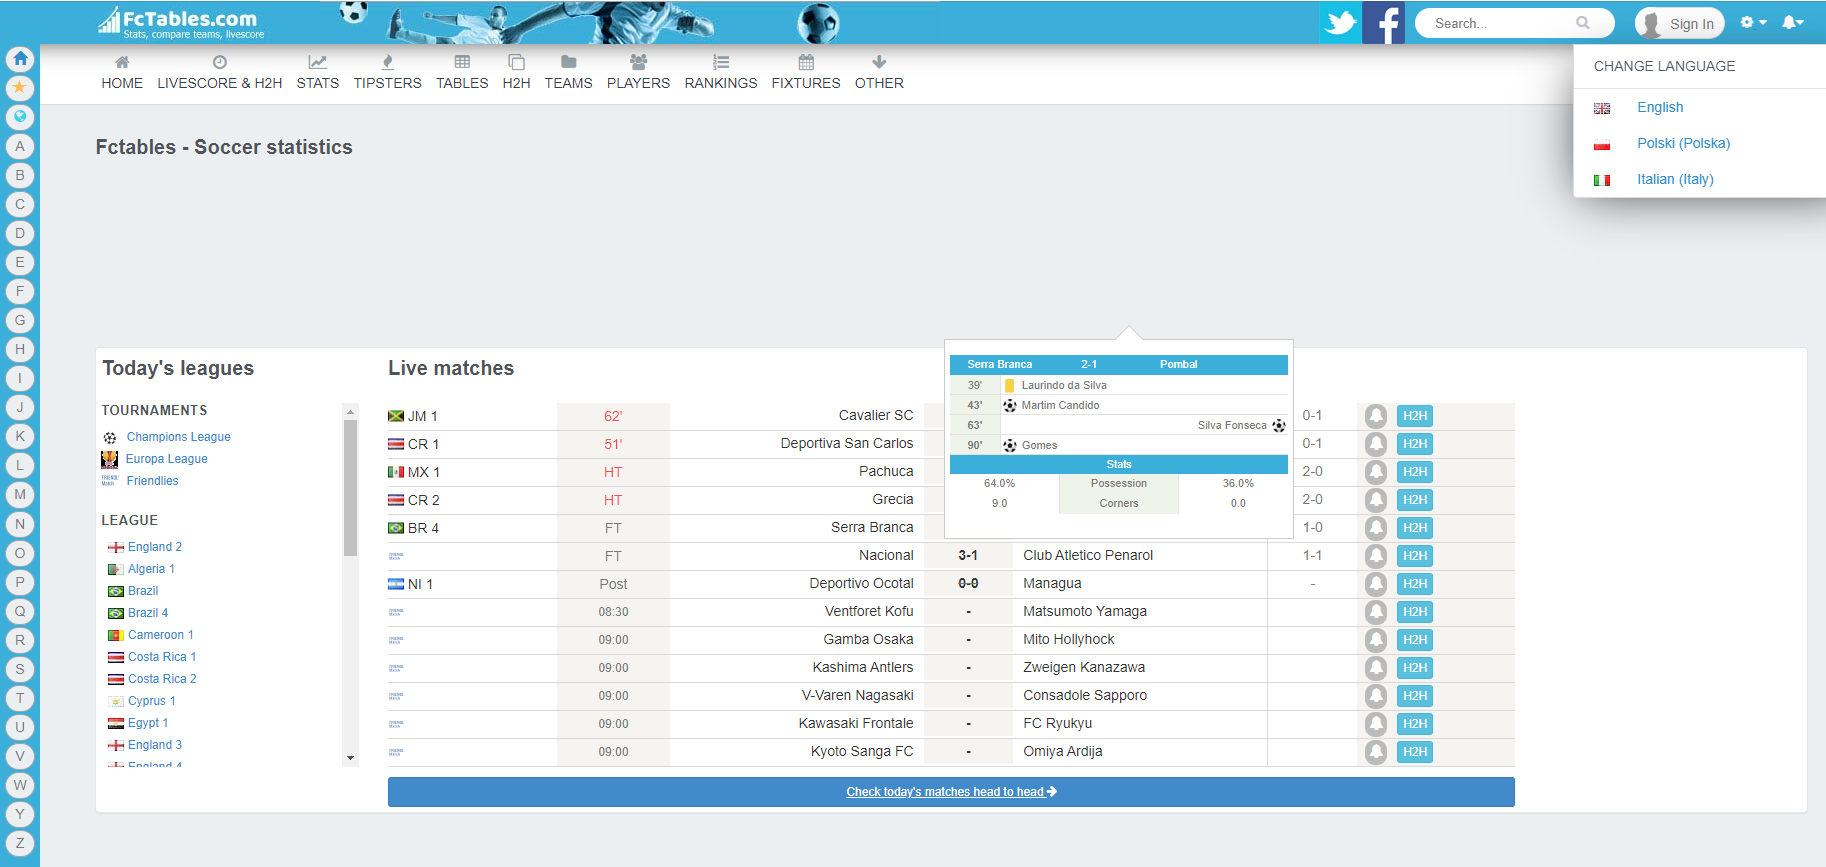Click Managua team name

1052,583
